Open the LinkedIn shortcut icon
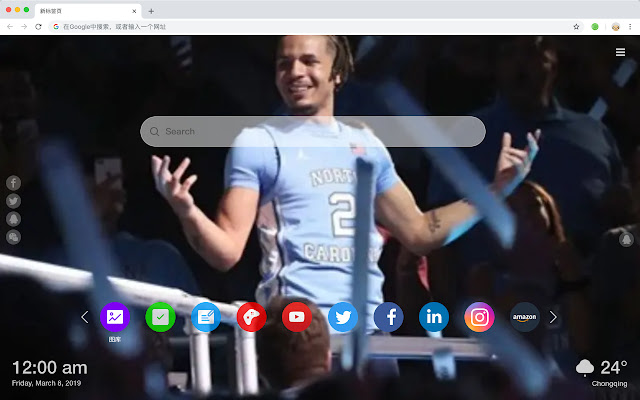Screen dimensions: 640x400 pos(434,317)
